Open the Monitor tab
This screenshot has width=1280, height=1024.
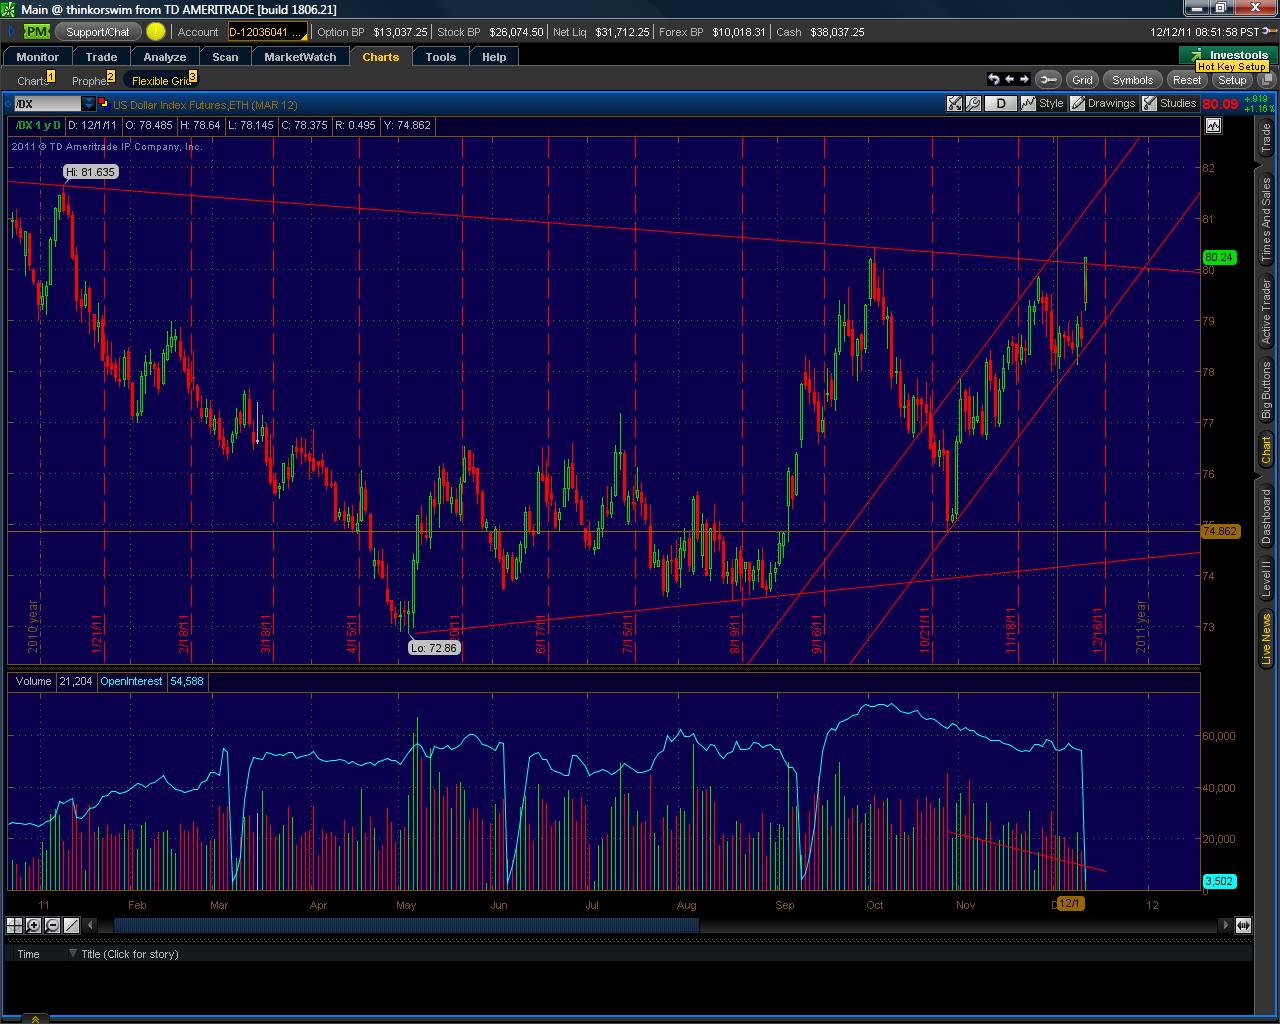click(38, 57)
